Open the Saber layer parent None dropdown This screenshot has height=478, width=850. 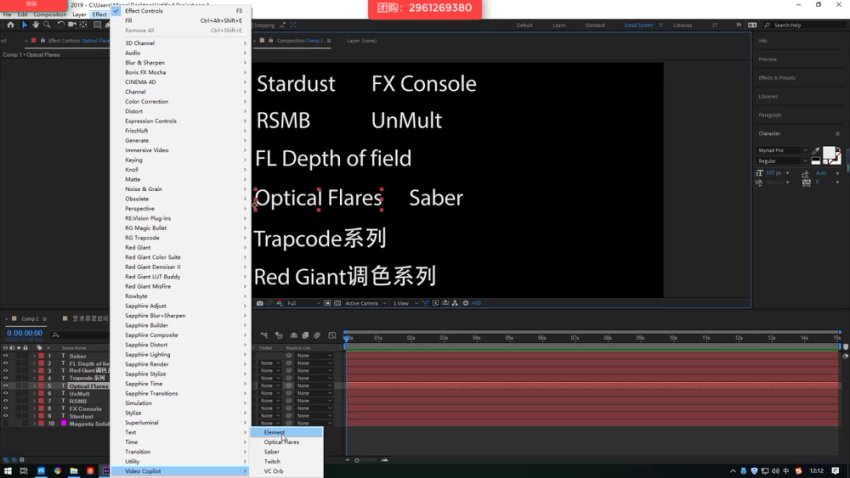[x=313, y=356]
